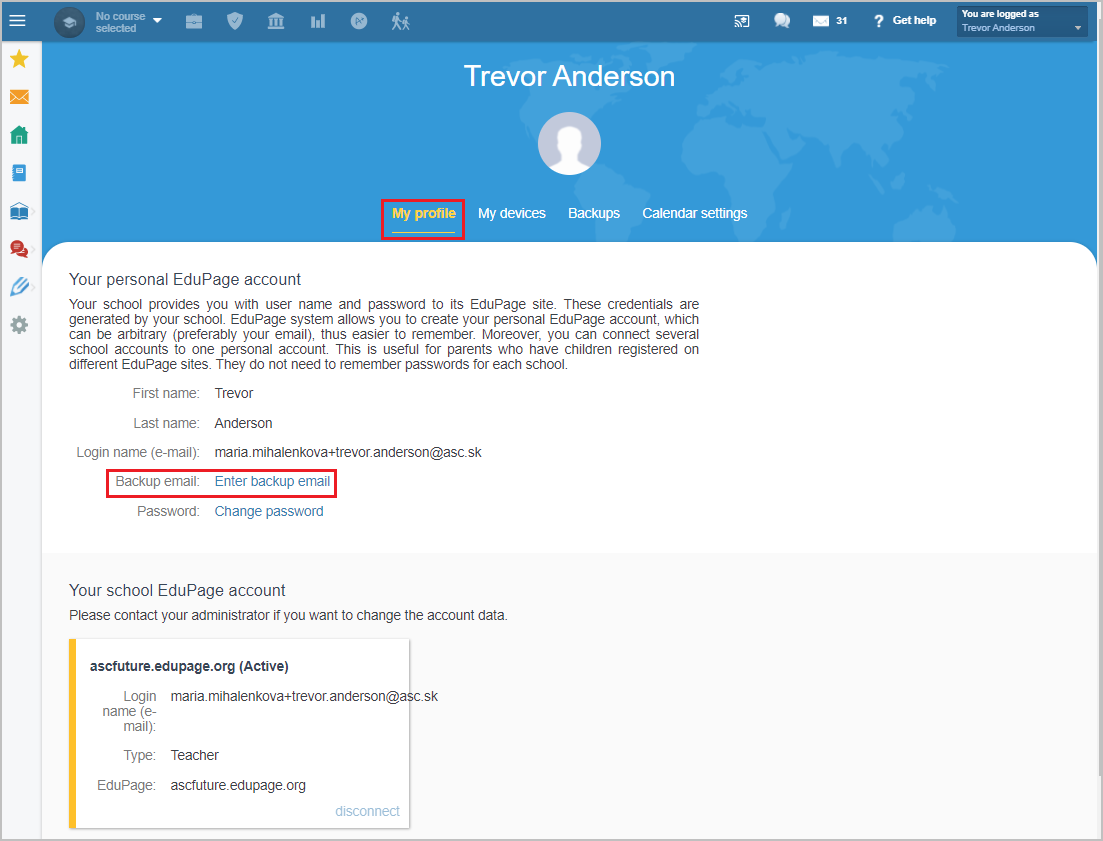Open the orange envelope sidebar icon

click(x=19, y=97)
